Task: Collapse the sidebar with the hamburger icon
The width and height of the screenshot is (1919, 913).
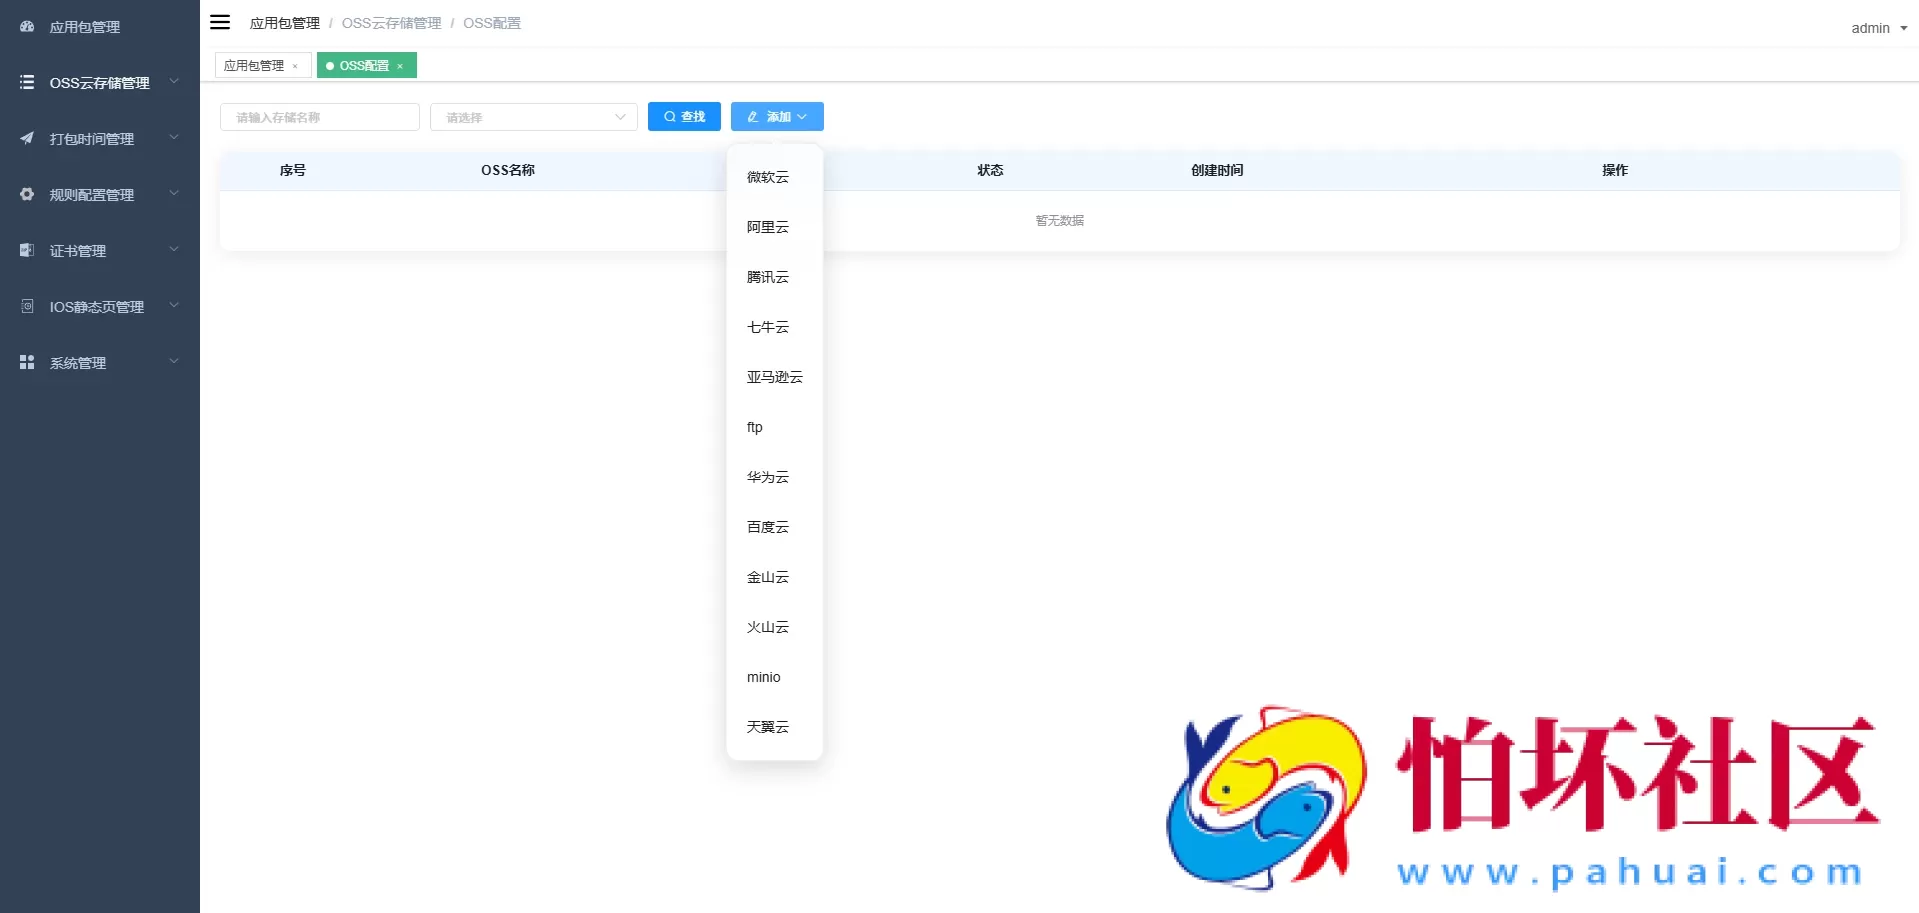Action: pyautogui.click(x=220, y=22)
